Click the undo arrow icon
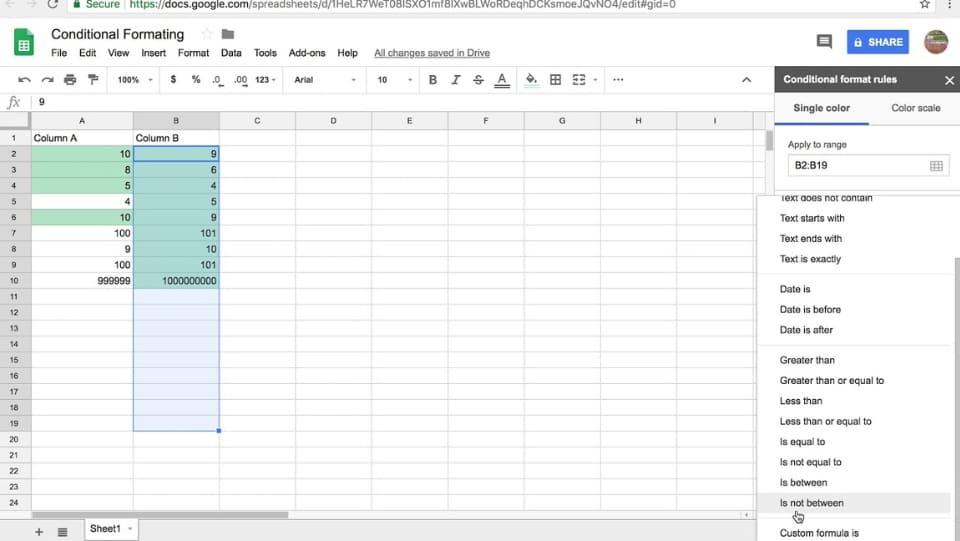The image size is (960, 541). click(x=24, y=80)
